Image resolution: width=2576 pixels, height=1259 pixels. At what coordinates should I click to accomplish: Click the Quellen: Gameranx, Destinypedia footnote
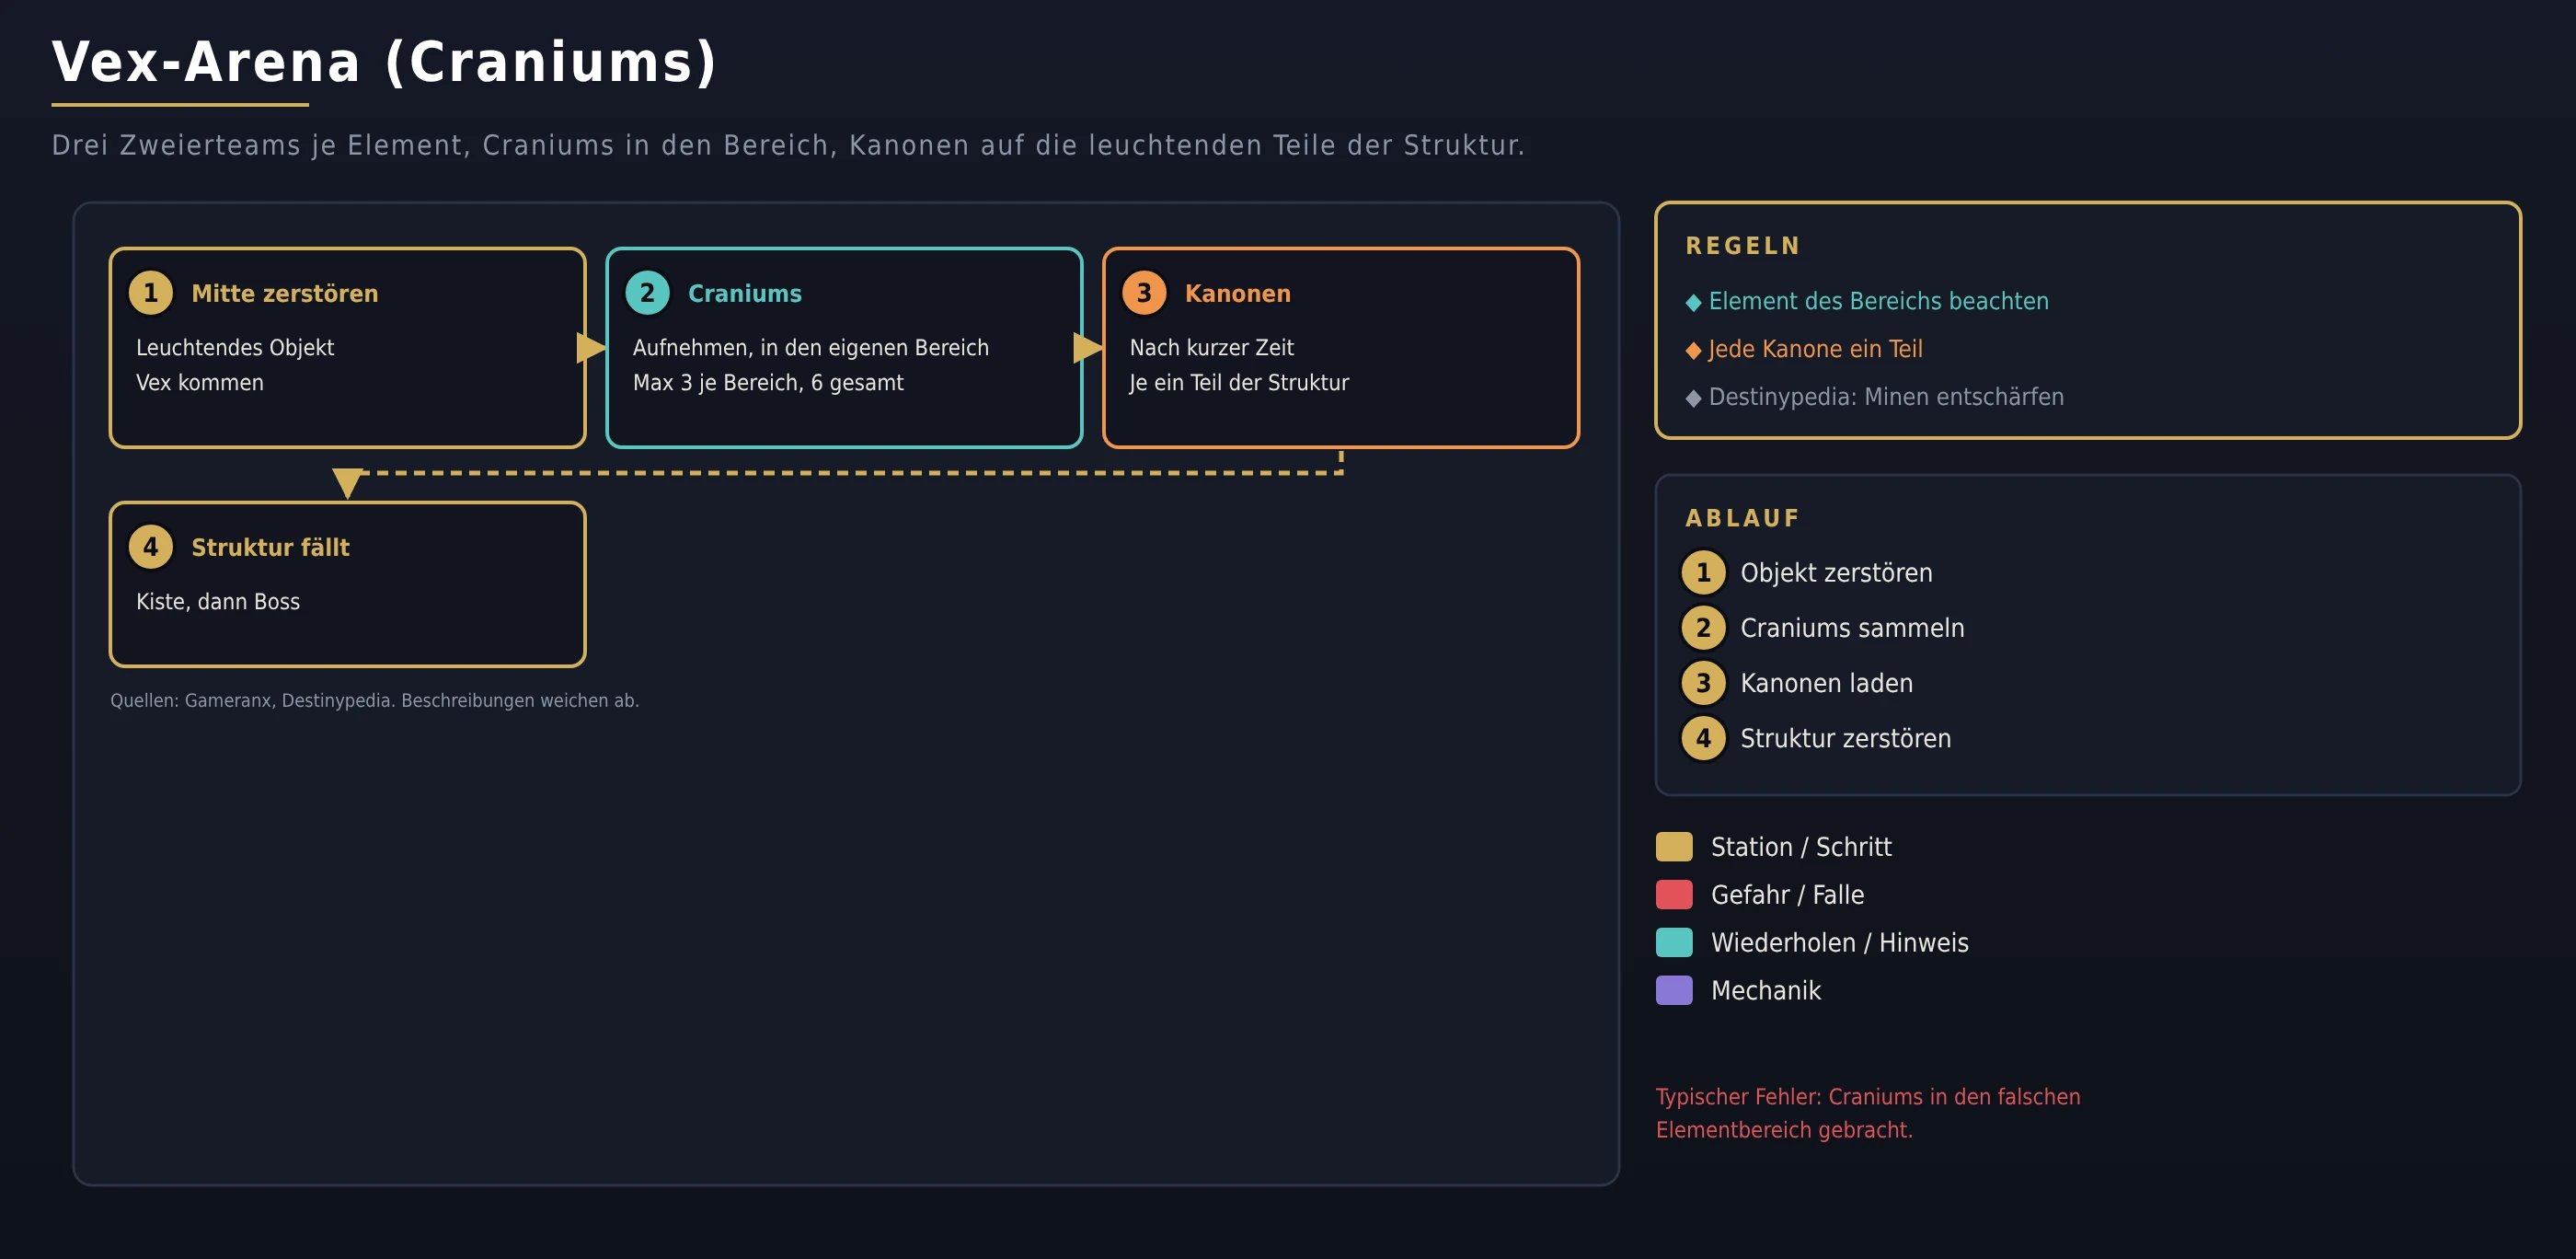374,700
